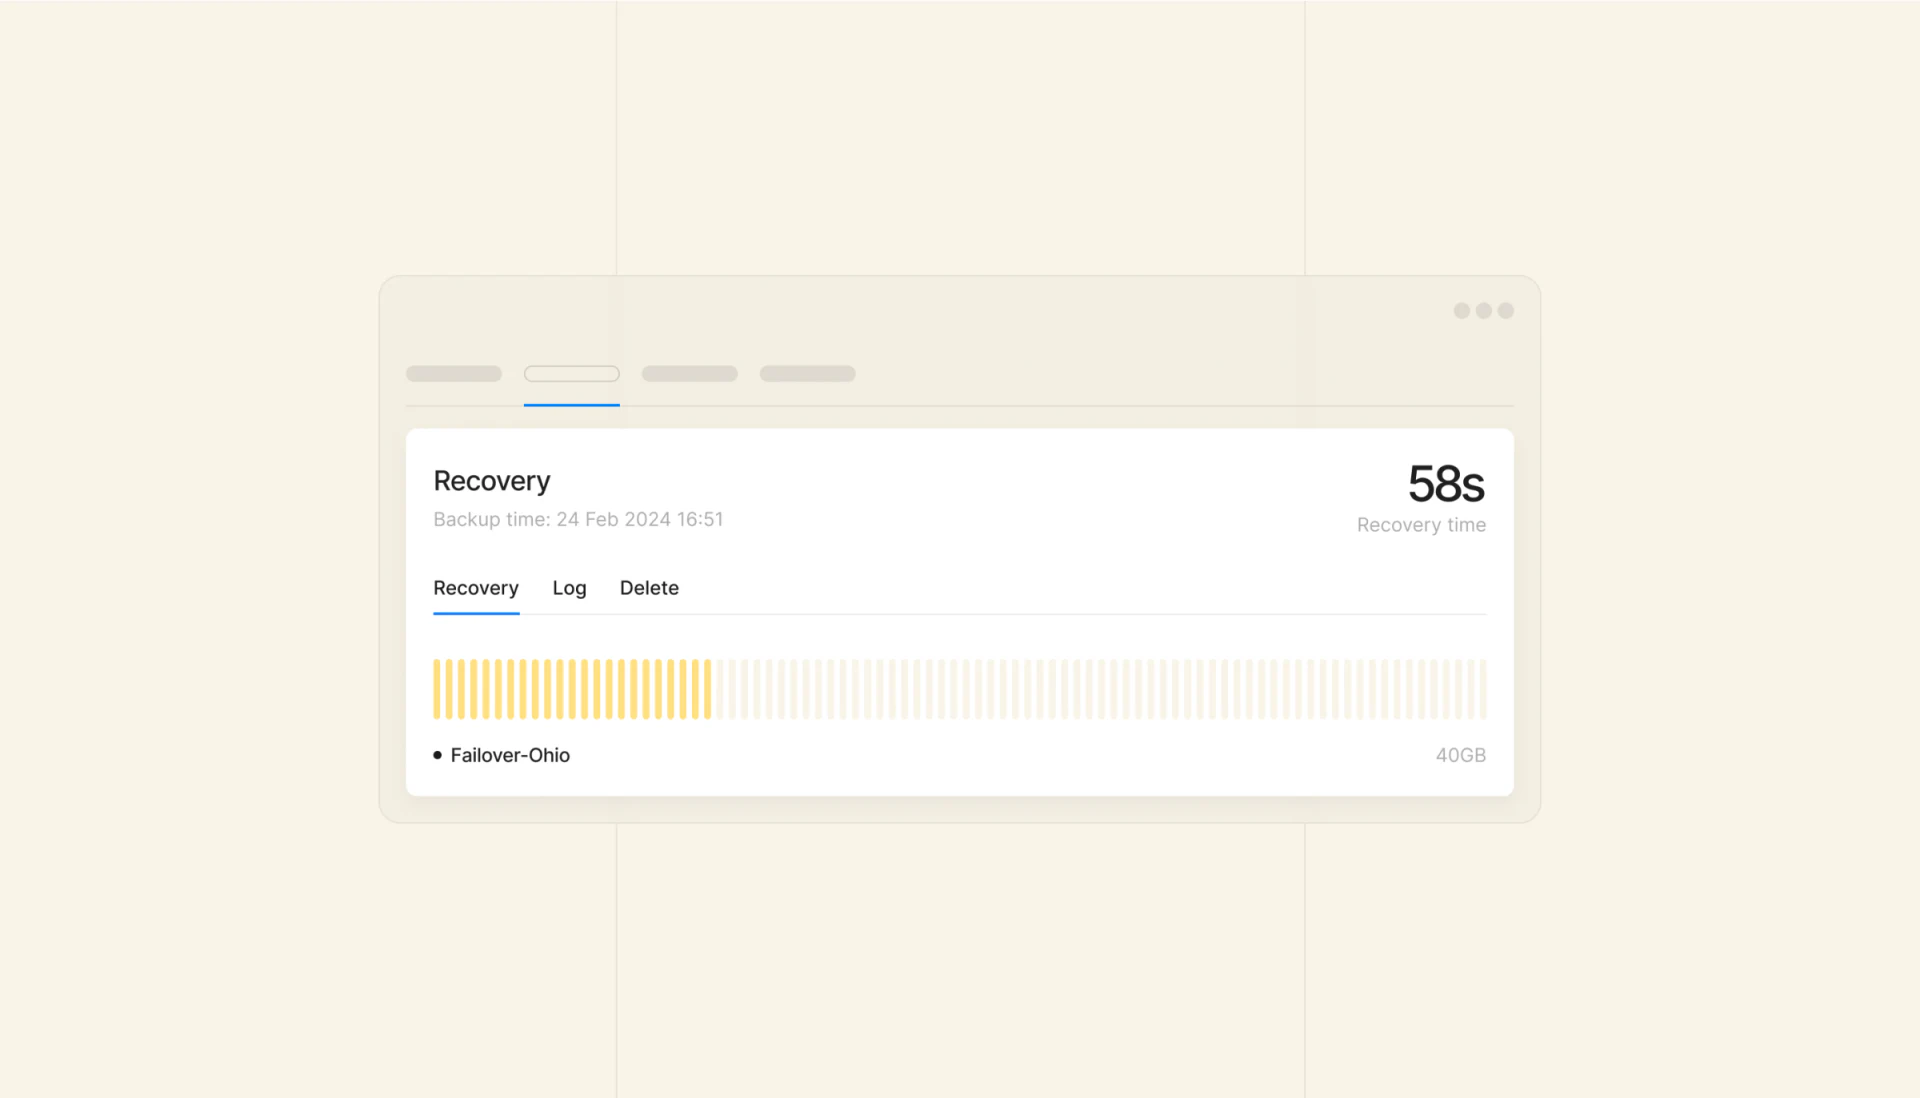This screenshot has width=1920, height=1098.
Task: Switch to the Delete tab
Action: click(x=649, y=588)
